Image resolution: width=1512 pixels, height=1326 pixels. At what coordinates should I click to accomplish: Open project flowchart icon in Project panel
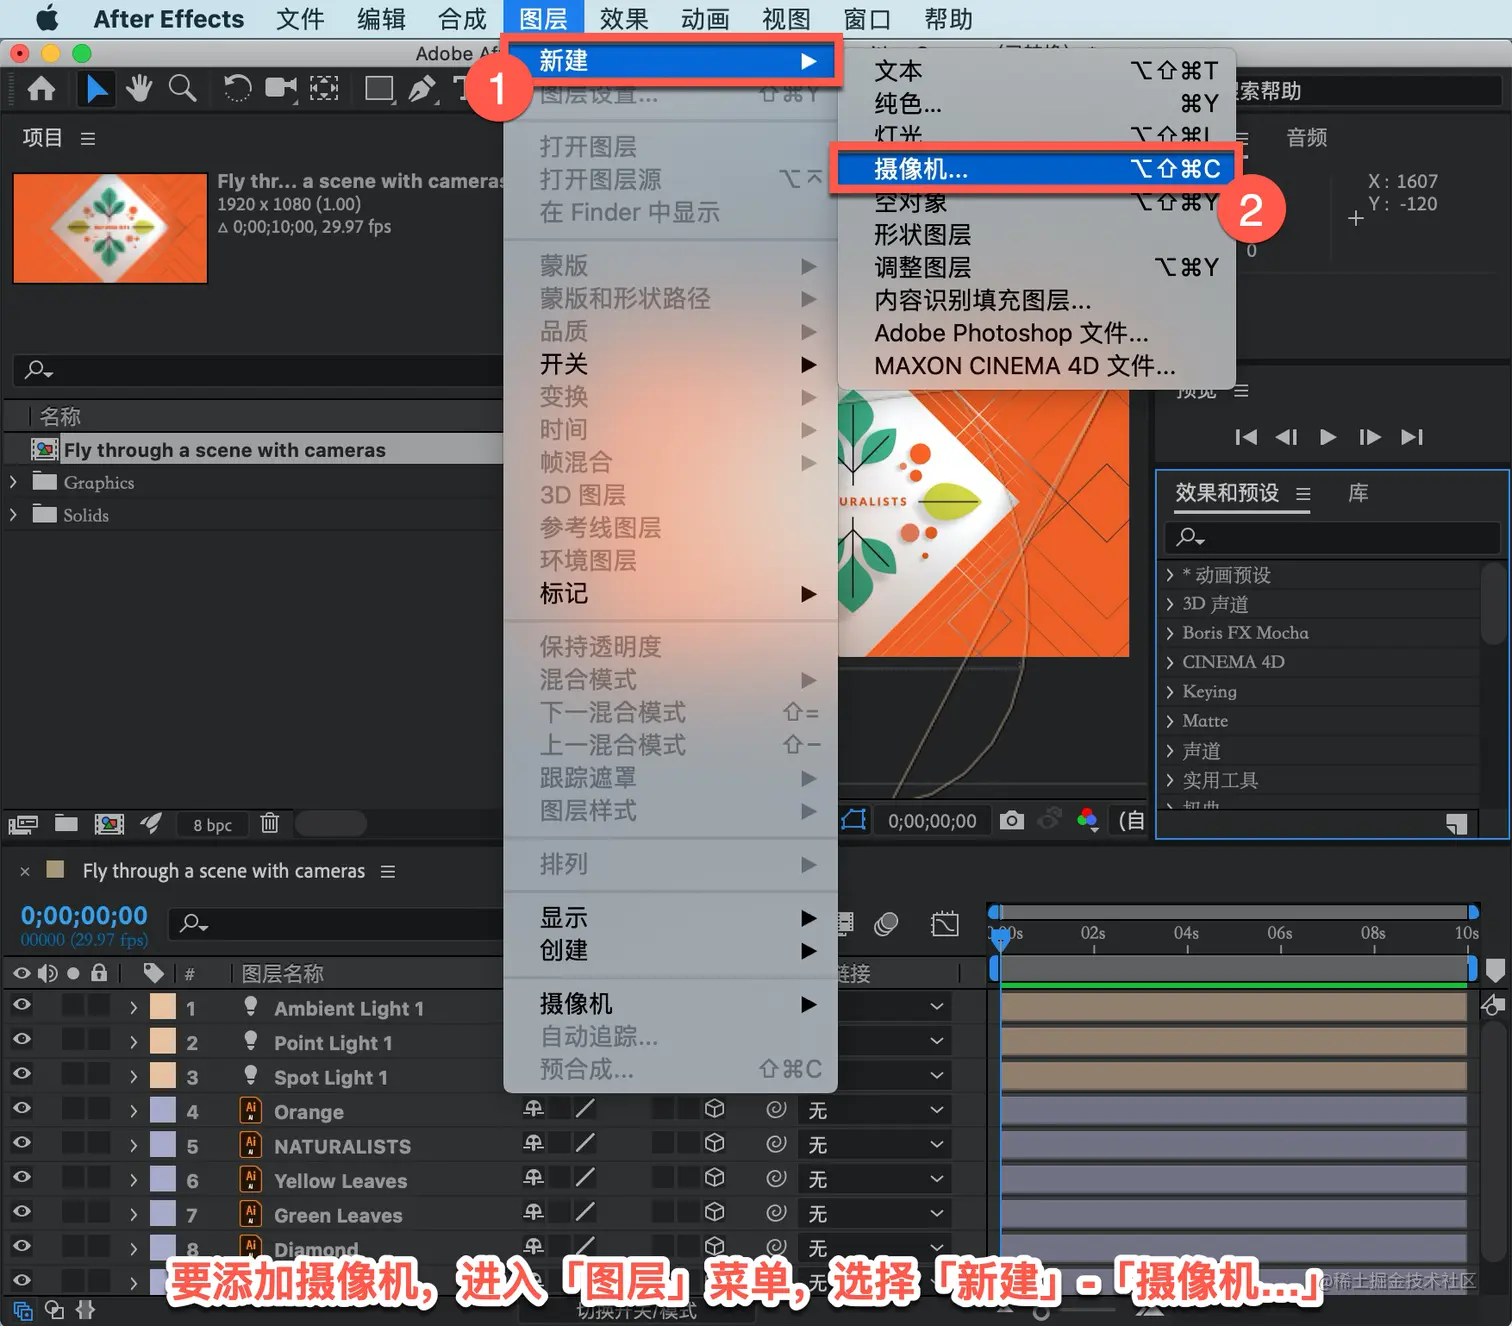pyautogui.click(x=151, y=823)
